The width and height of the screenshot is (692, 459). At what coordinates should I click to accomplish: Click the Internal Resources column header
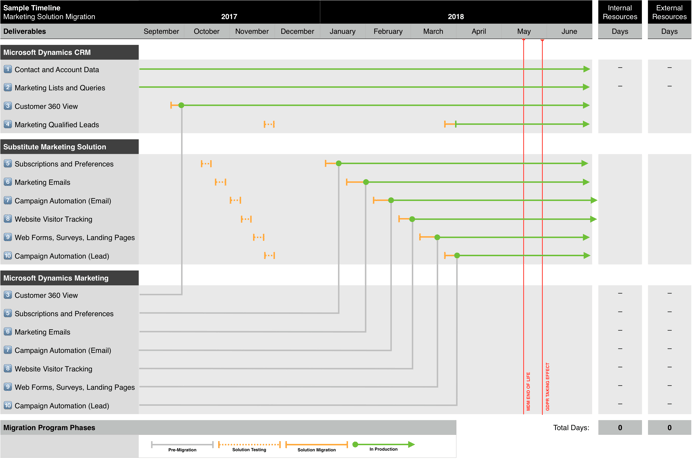click(x=620, y=12)
